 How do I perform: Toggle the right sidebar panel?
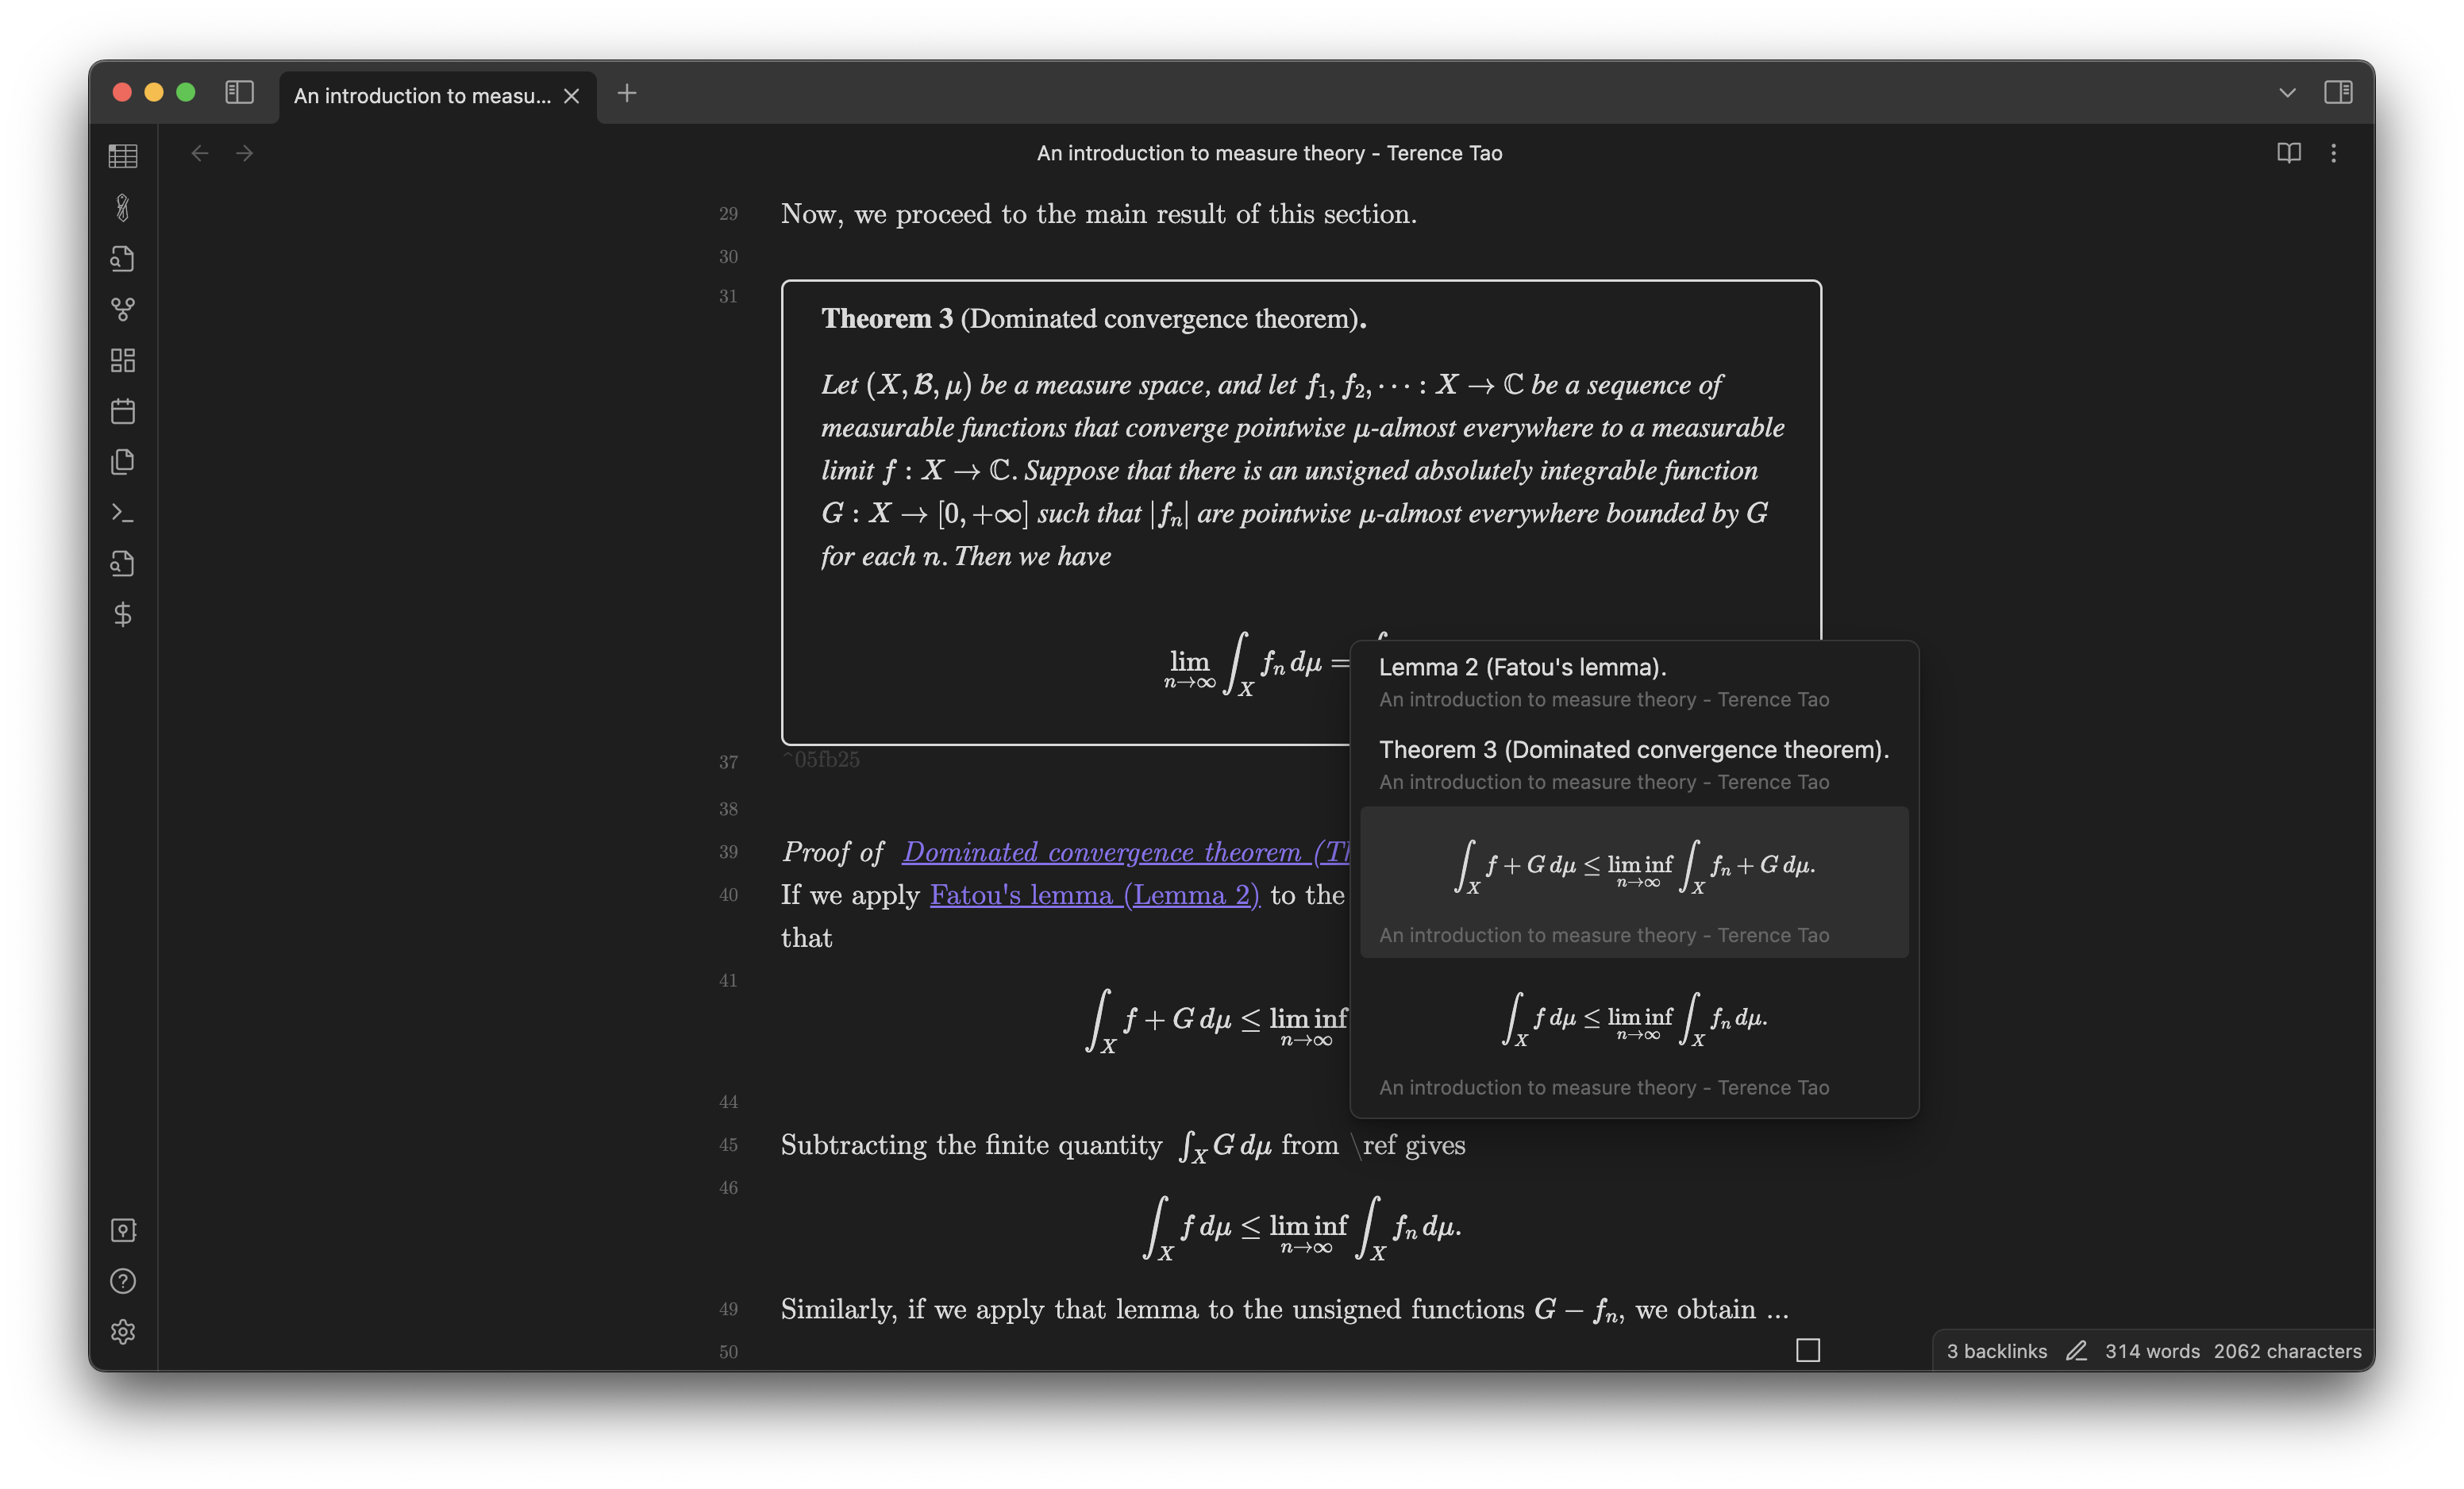pos(2338,93)
